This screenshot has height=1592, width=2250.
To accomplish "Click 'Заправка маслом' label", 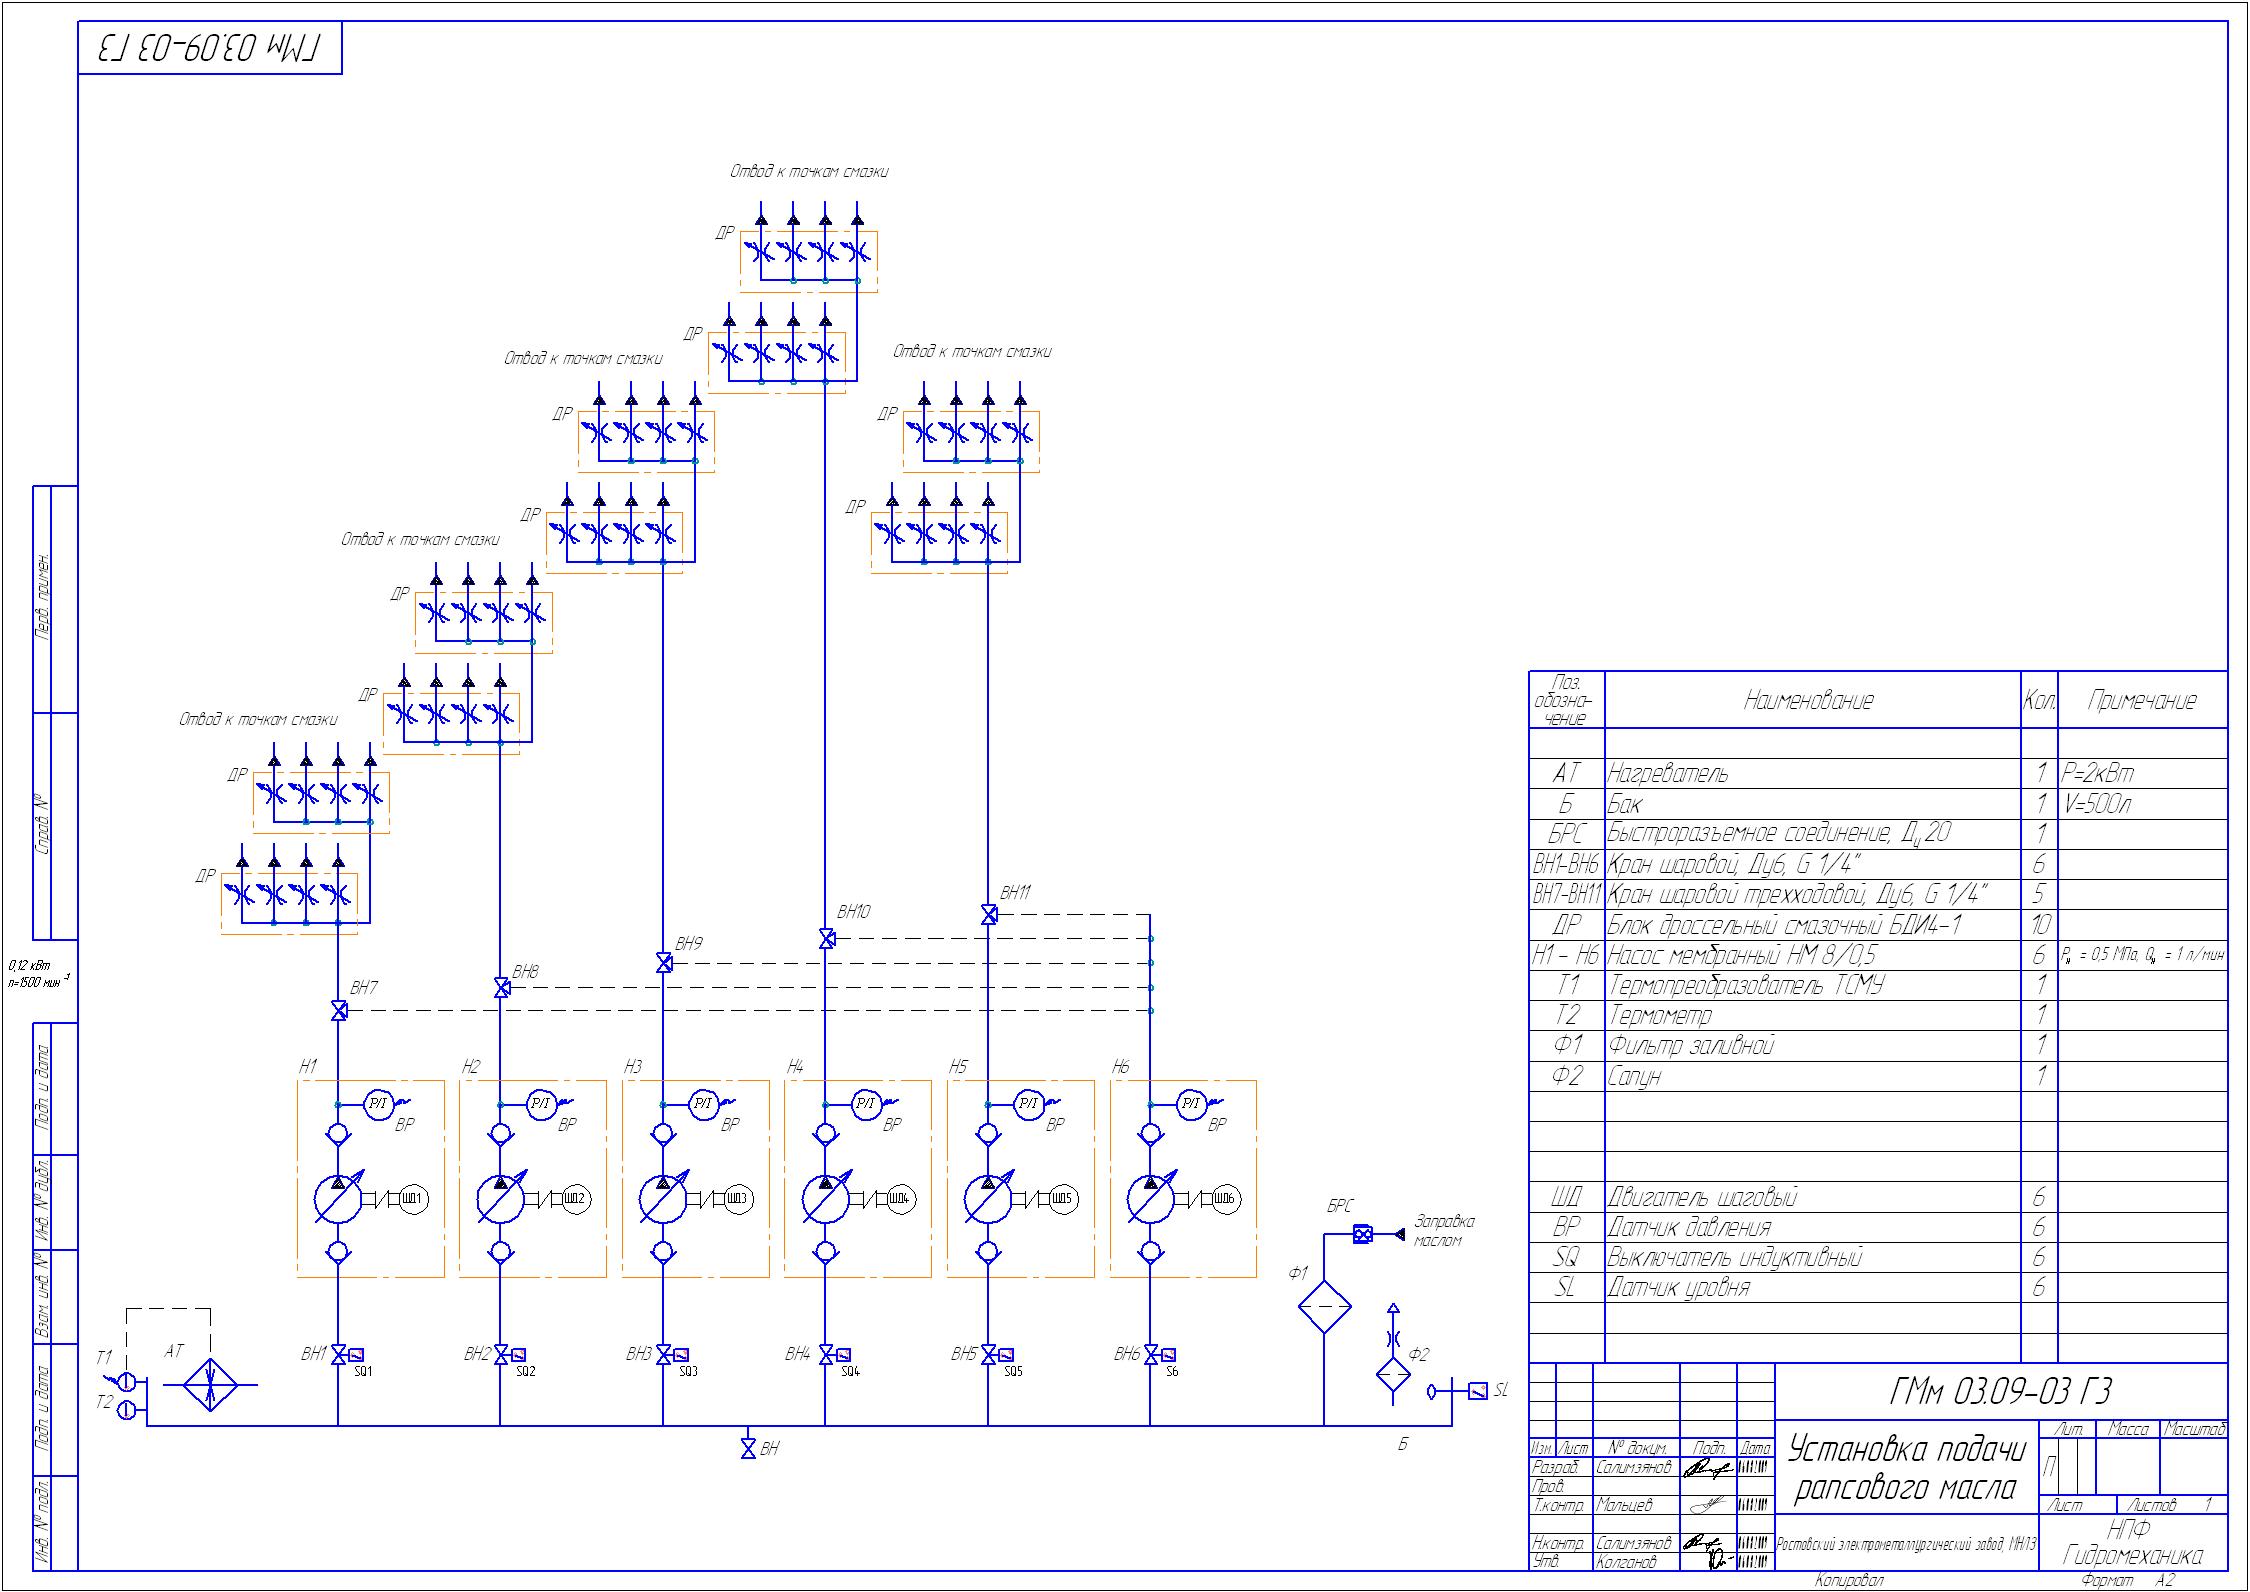I will [1443, 1231].
